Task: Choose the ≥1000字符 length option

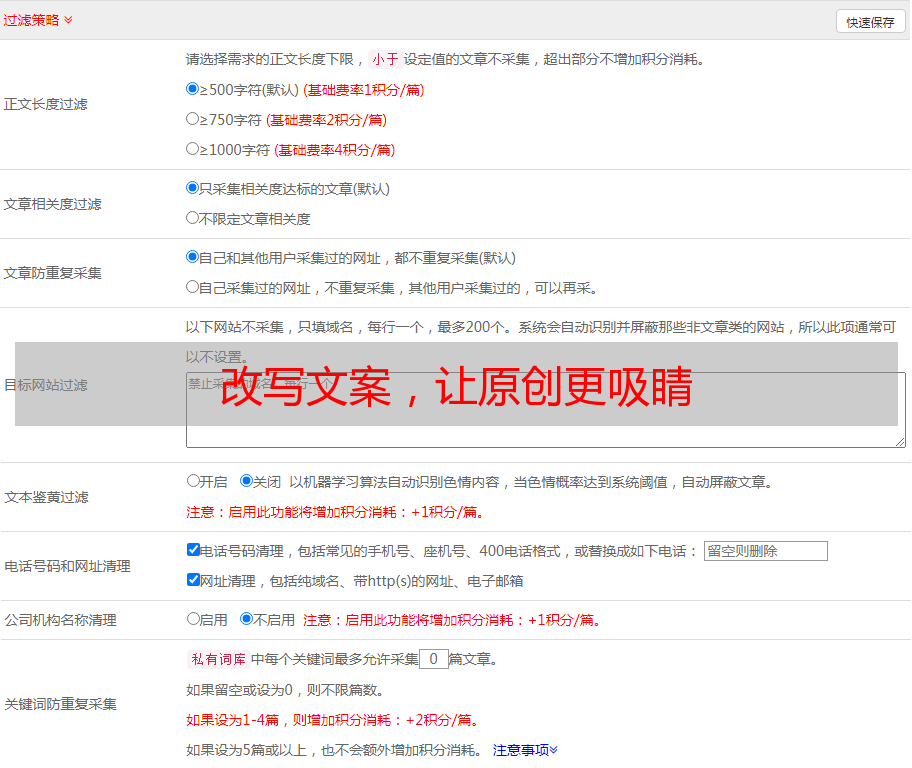Action: [193, 149]
